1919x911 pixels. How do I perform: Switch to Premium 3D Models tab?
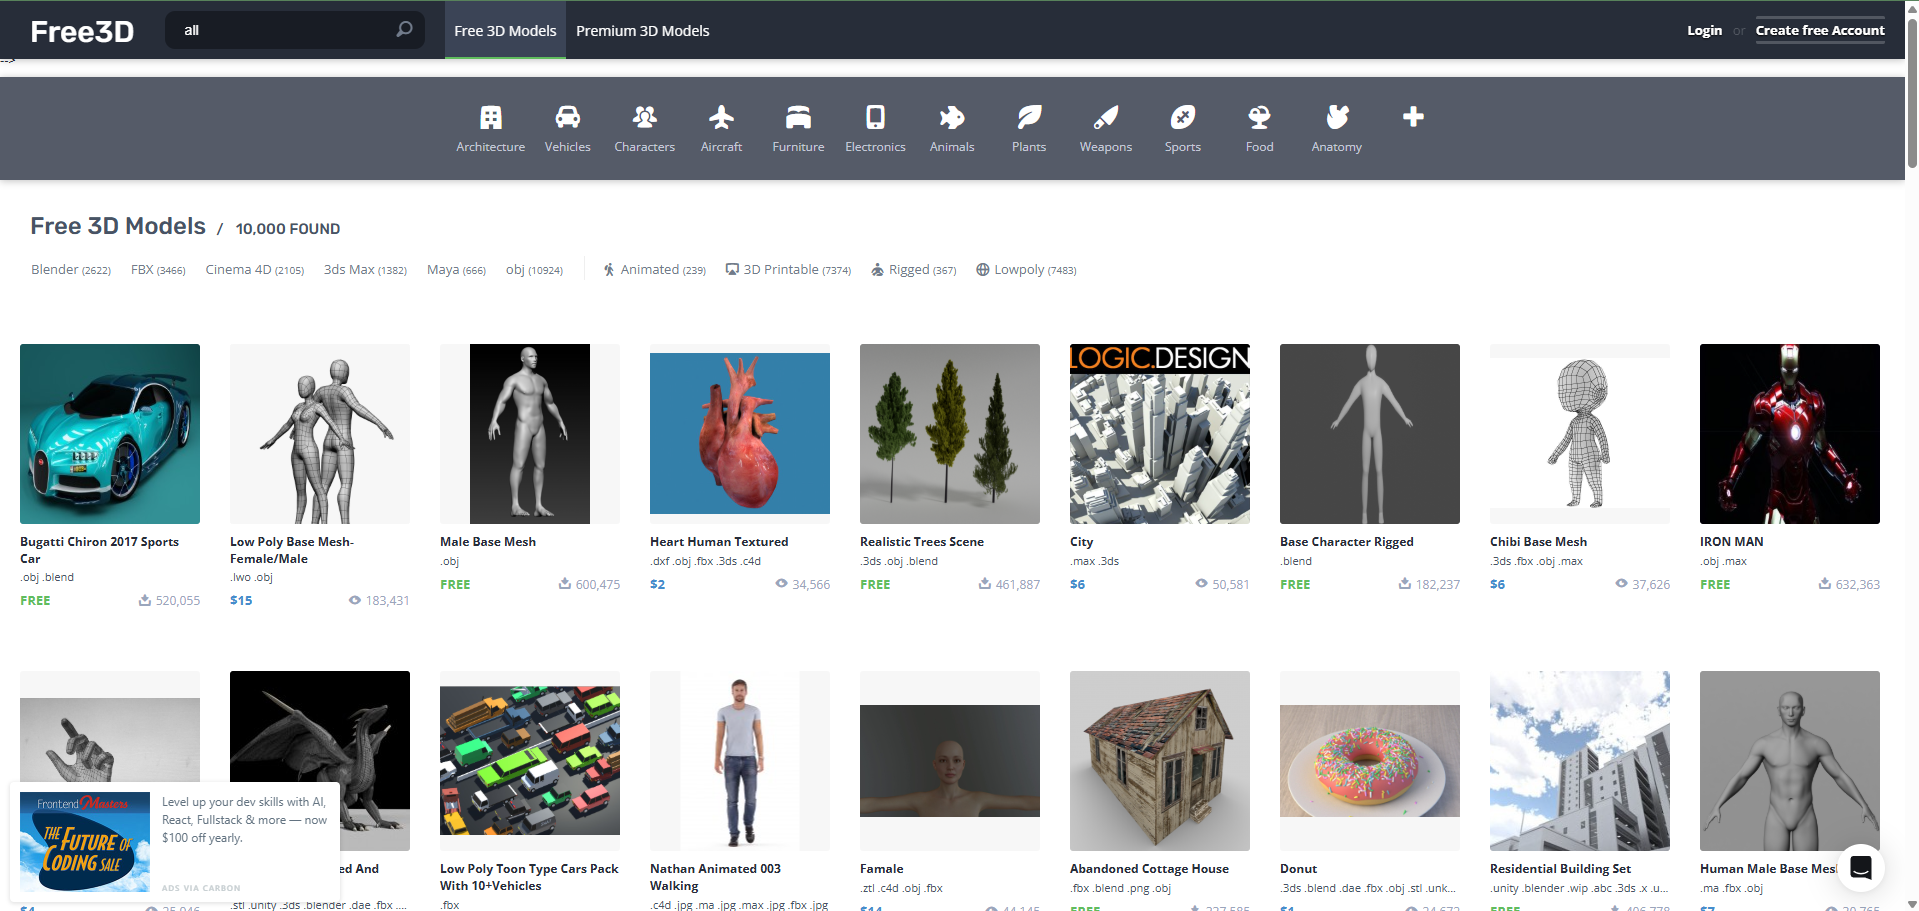coord(642,31)
